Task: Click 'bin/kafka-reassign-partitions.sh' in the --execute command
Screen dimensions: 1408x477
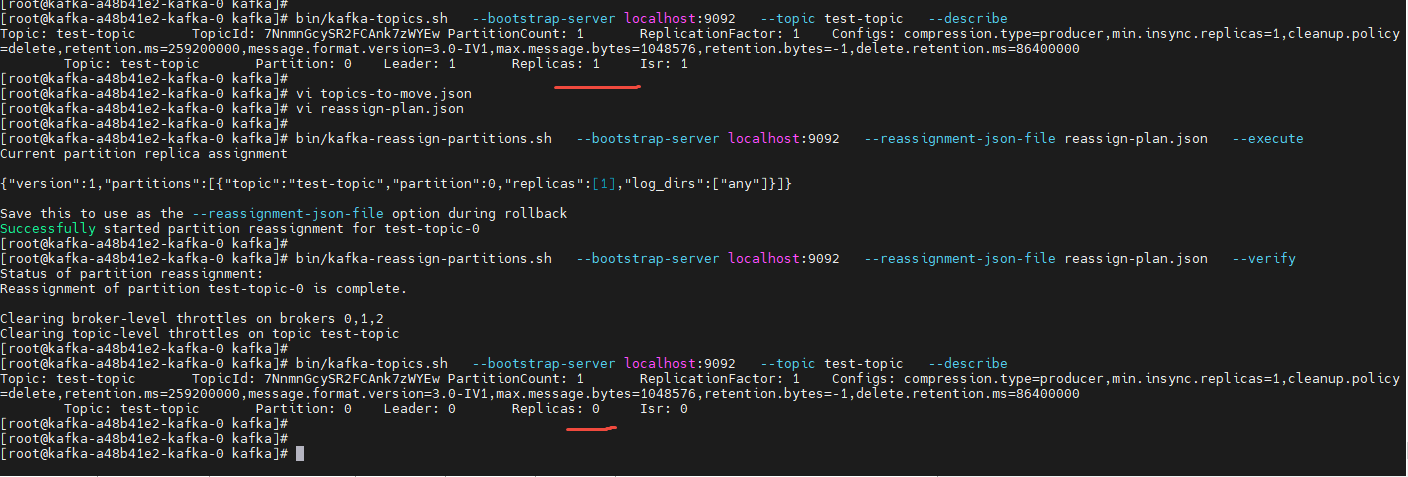Action: [424, 139]
